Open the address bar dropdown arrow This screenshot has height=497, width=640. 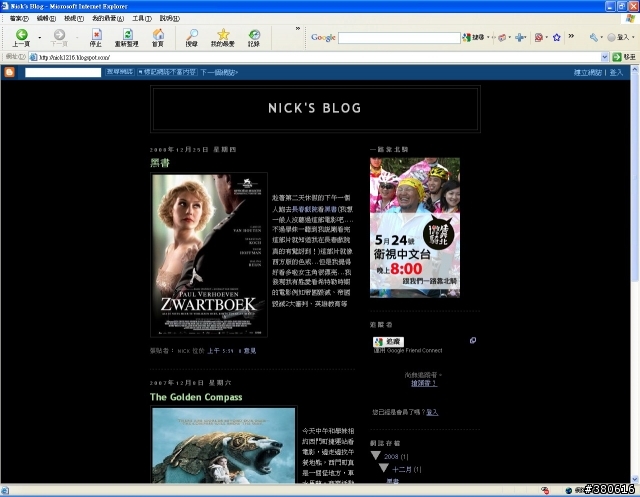tap(605, 58)
